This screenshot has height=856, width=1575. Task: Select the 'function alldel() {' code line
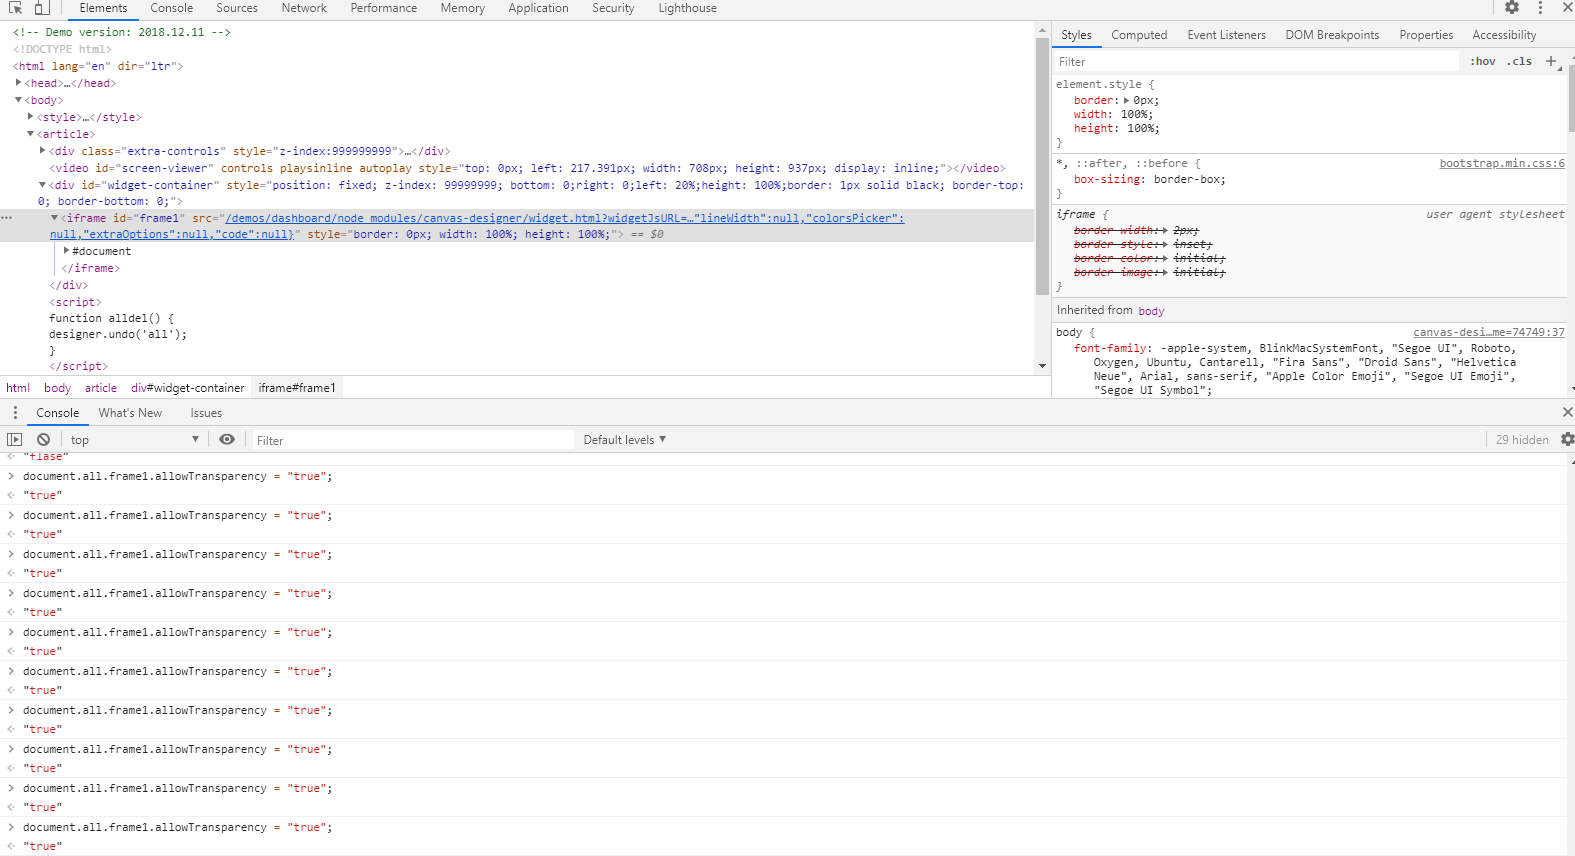111,318
